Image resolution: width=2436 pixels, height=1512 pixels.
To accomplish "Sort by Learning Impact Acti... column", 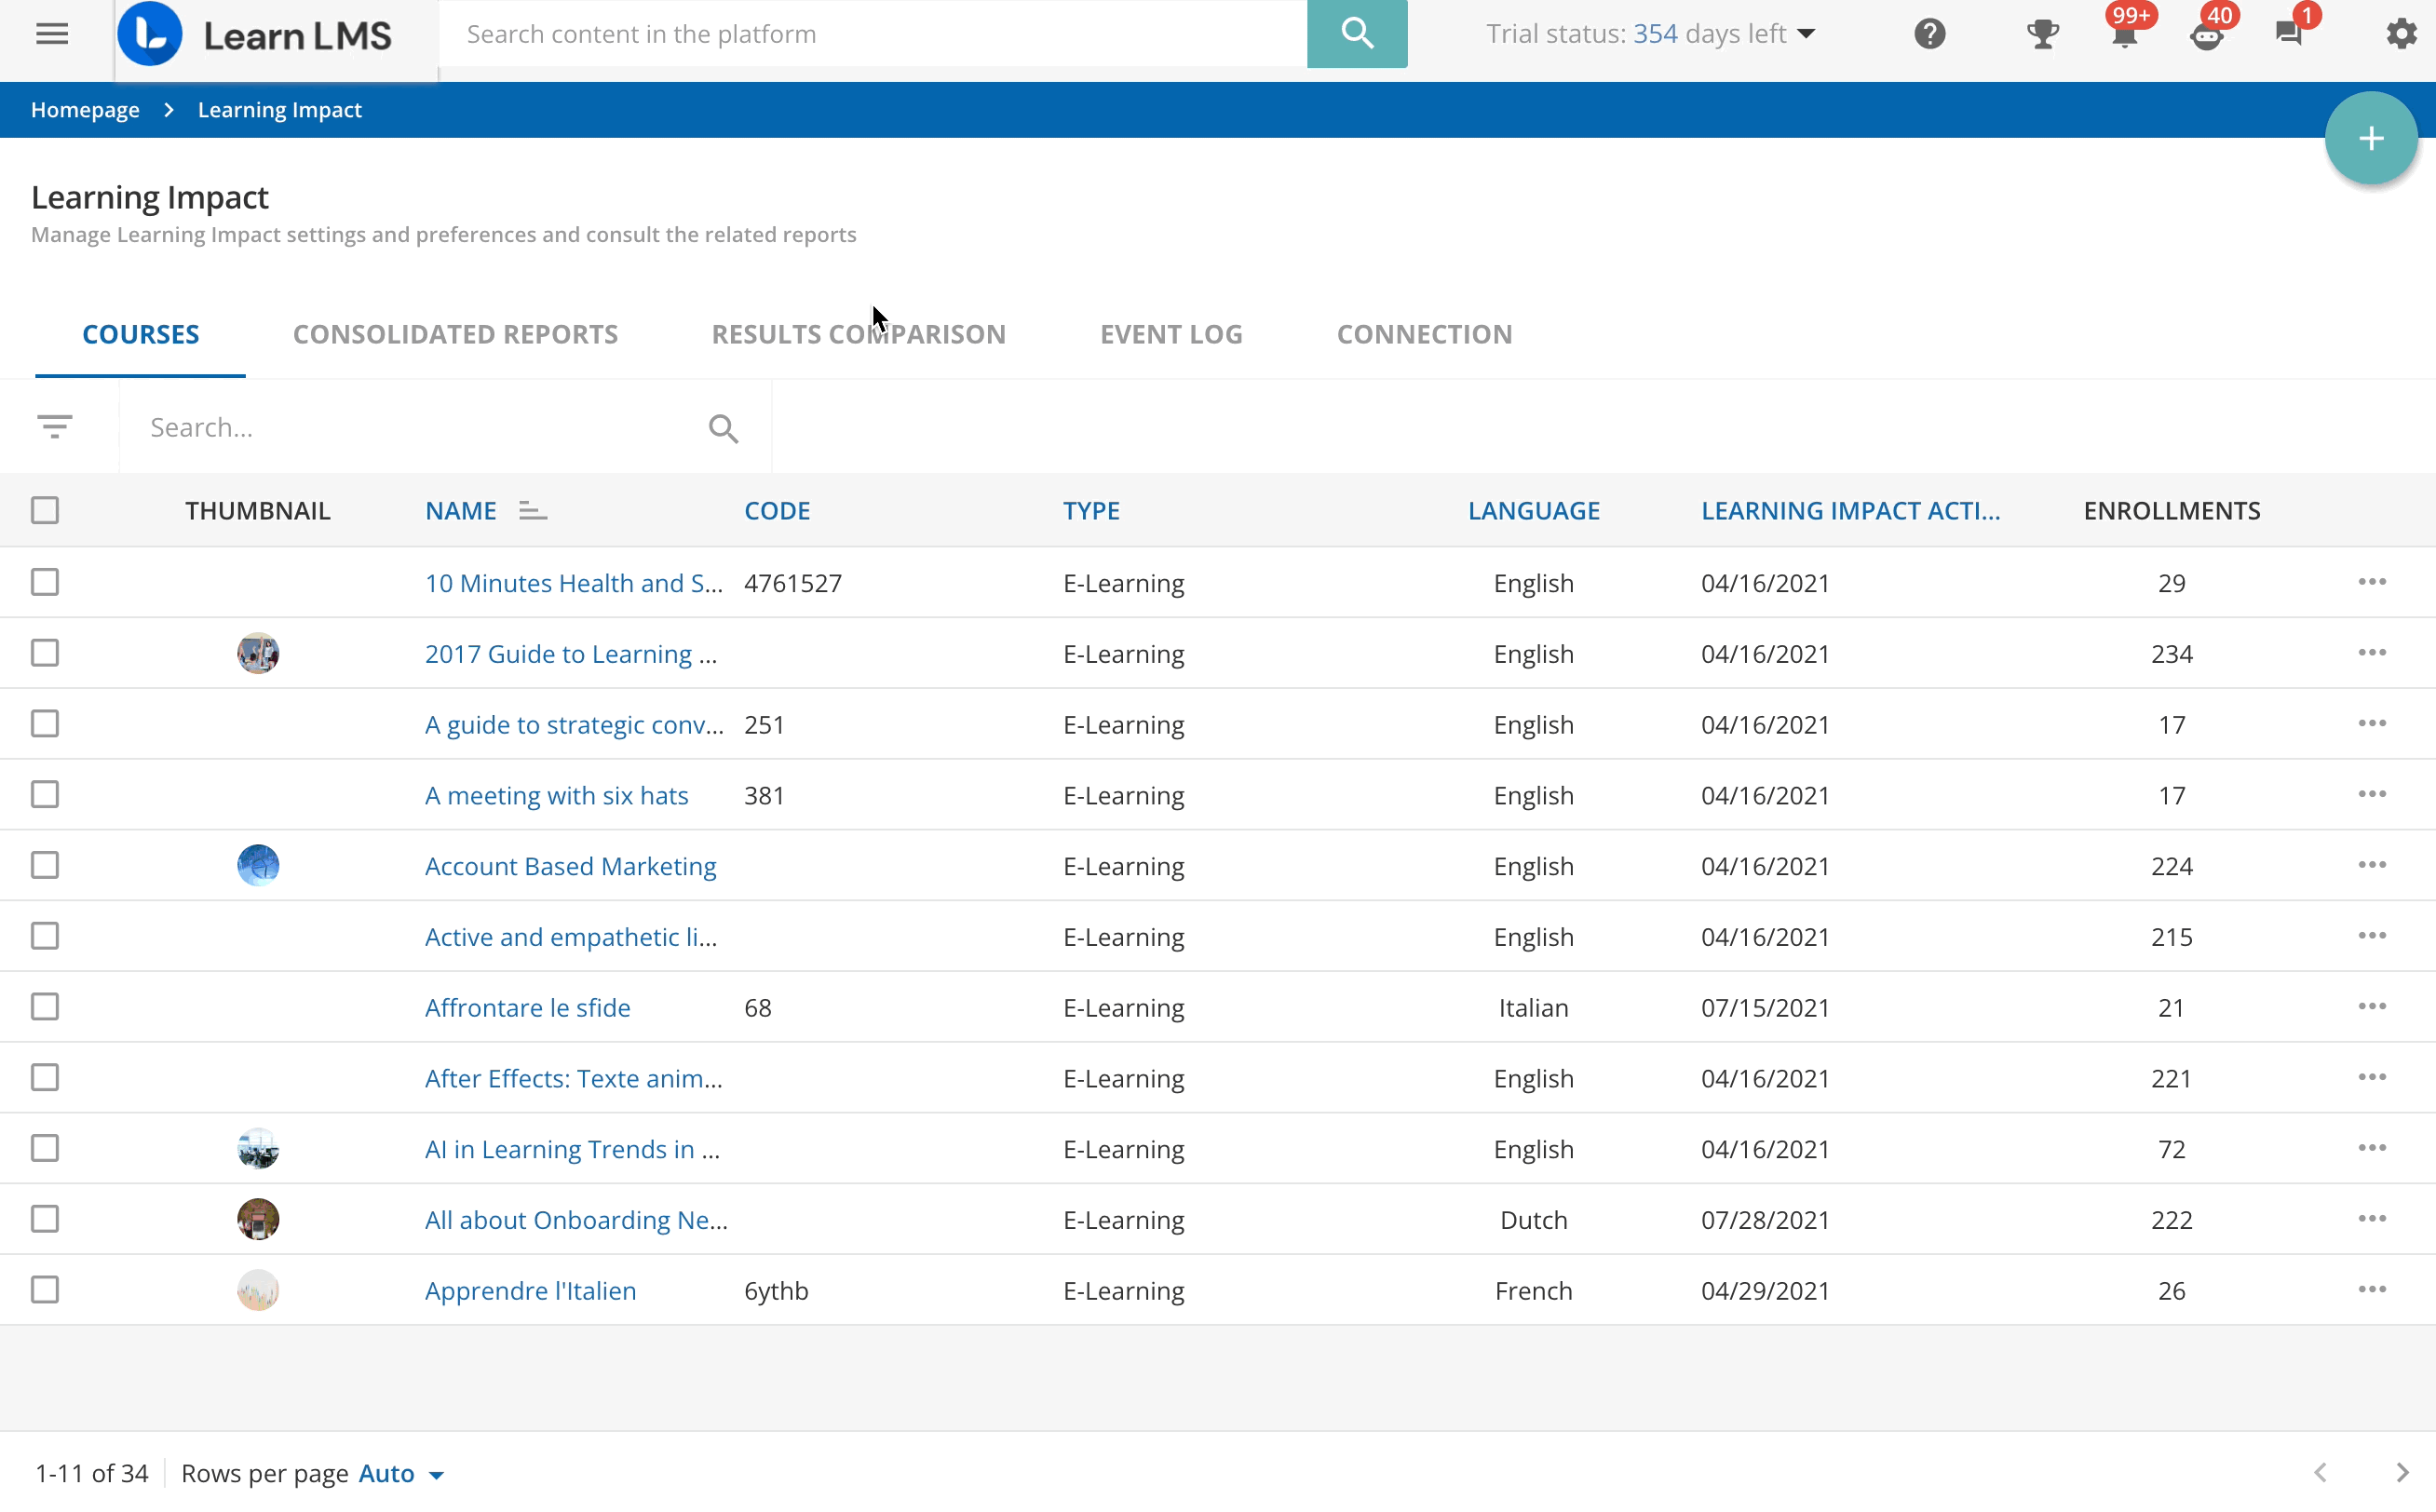I will click(x=1850, y=511).
